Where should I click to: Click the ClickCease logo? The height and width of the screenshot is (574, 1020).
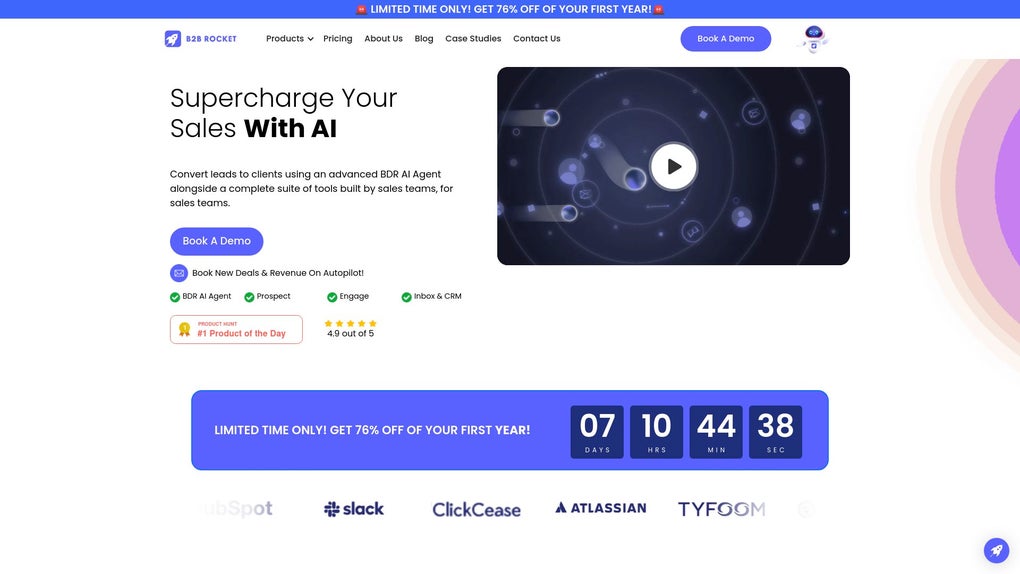tap(476, 510)
